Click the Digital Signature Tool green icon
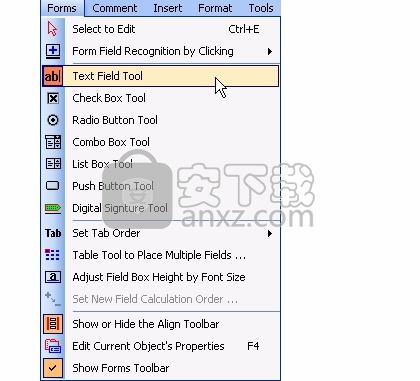Screen dimensions: 420x381 coord(53,208)
